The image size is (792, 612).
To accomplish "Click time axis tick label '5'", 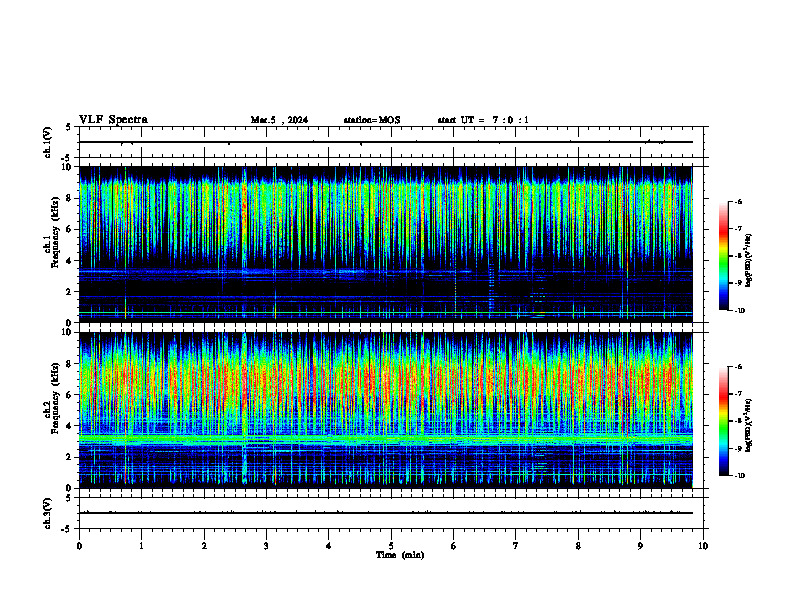I will click(x=391, y=546).
